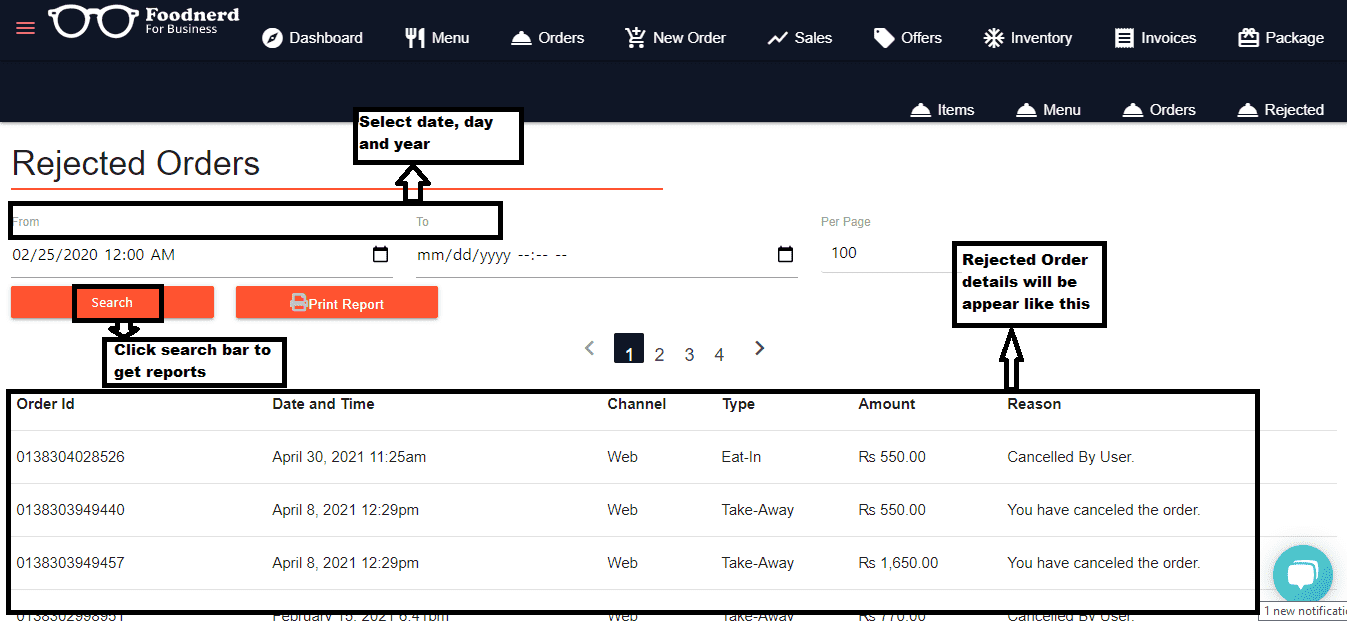The height and width of the screenshot is (621, 1347).
Task: Click the Inventory snowflake icon
Action: [x=993, y=38]
